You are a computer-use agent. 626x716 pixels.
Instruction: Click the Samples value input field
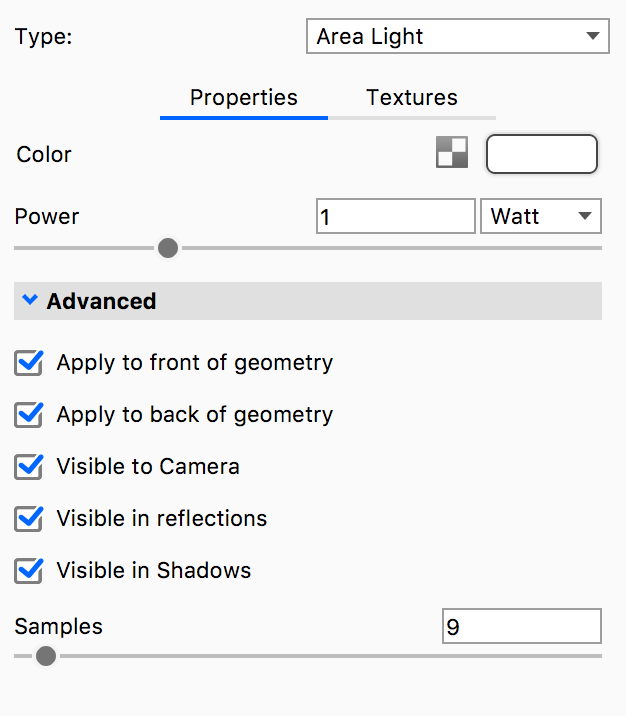521,627
